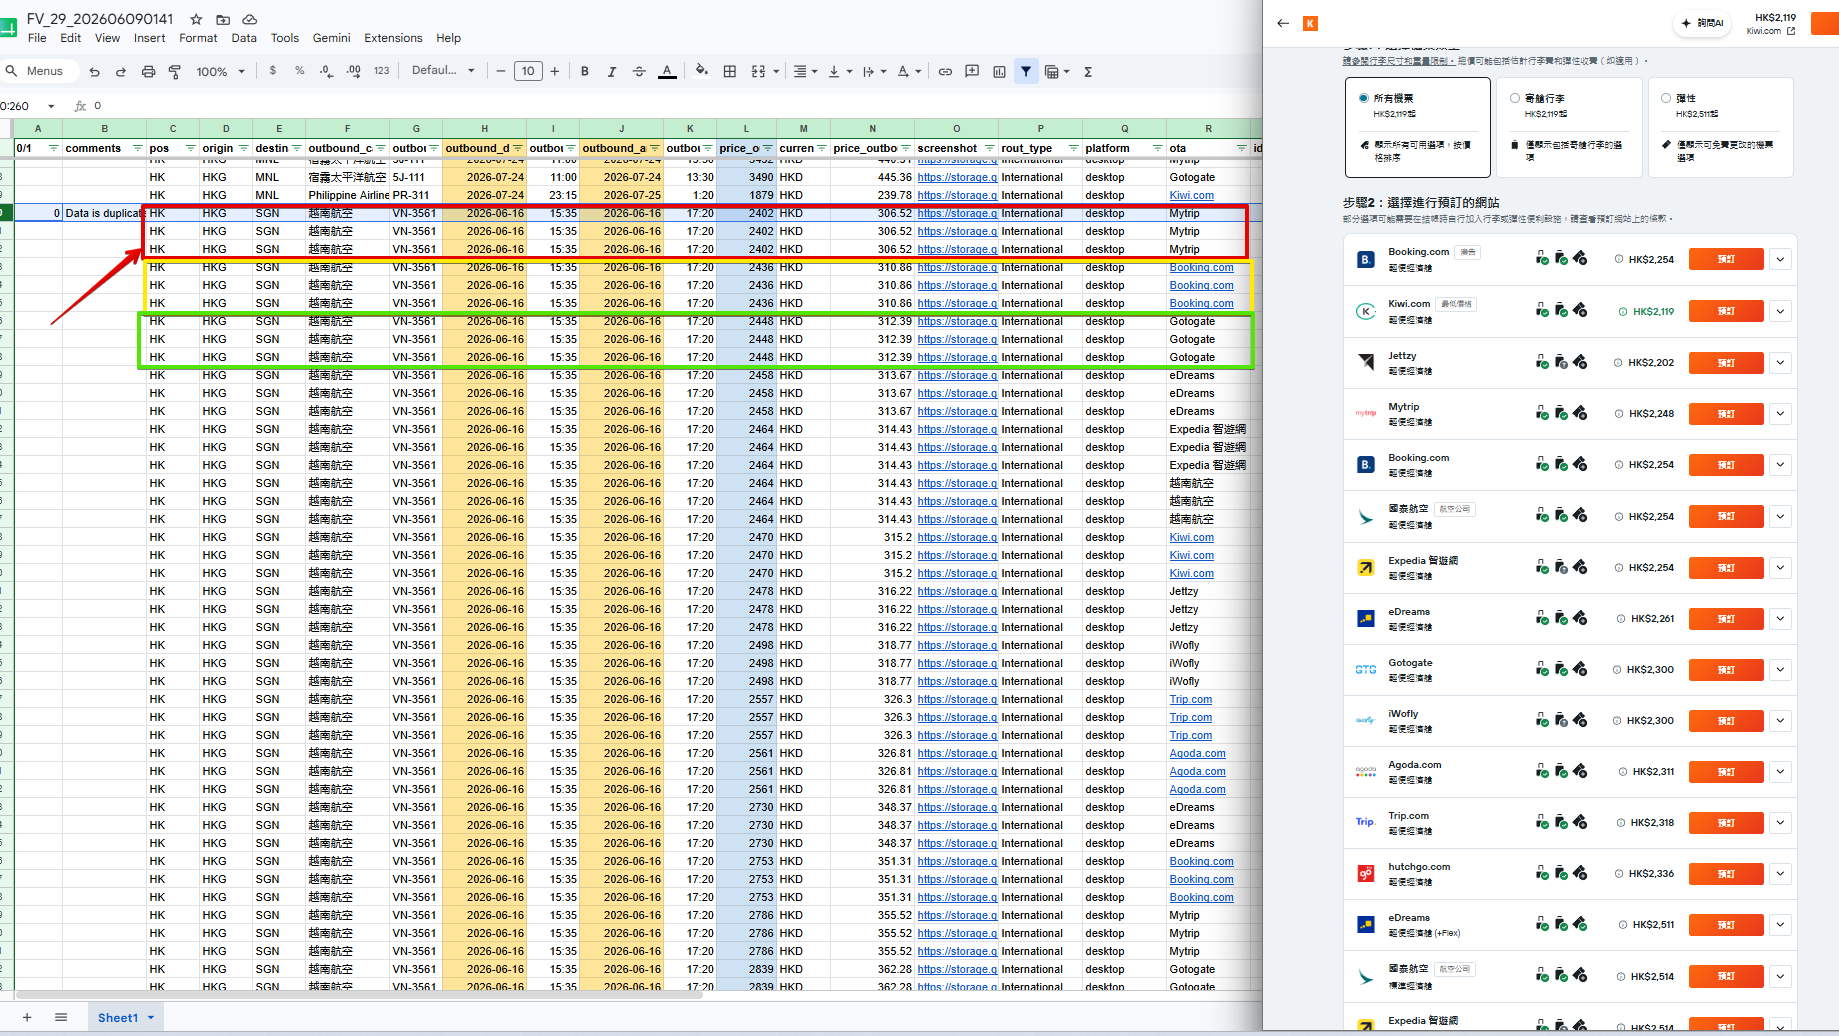Open the Format menu
The image size is (1839, 1036).
[x=198, y=38]
